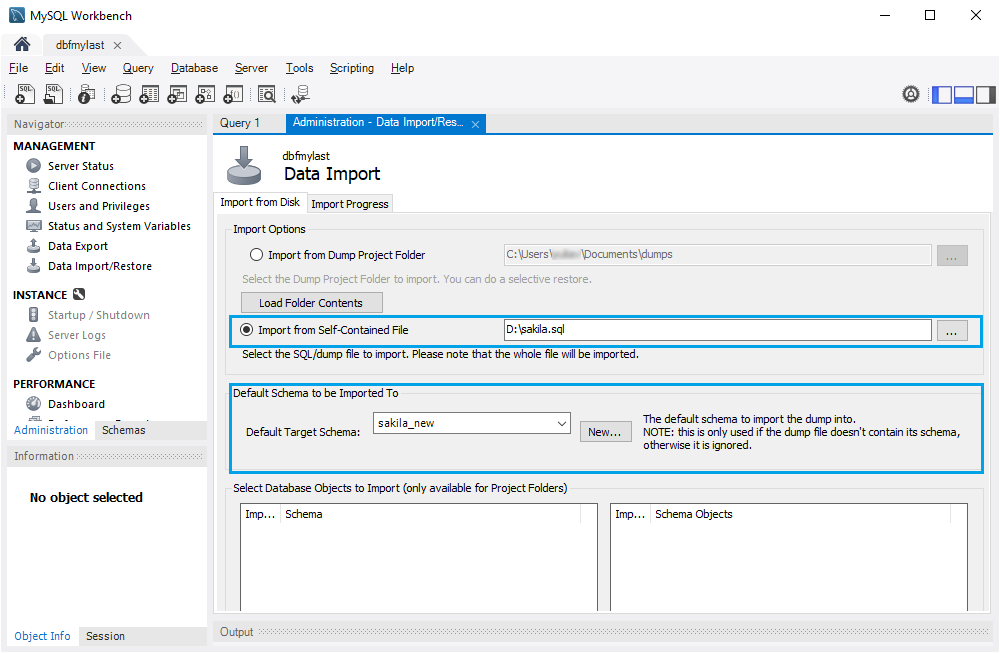Create a new stored procedure
The image size is (1000, 653).
[x=205, y=94]
